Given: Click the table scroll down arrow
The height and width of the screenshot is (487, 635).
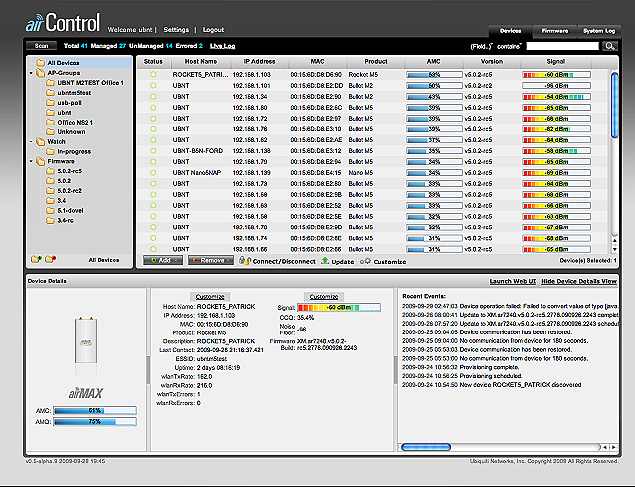Looking at the screenshot, I should click(614, 249).
